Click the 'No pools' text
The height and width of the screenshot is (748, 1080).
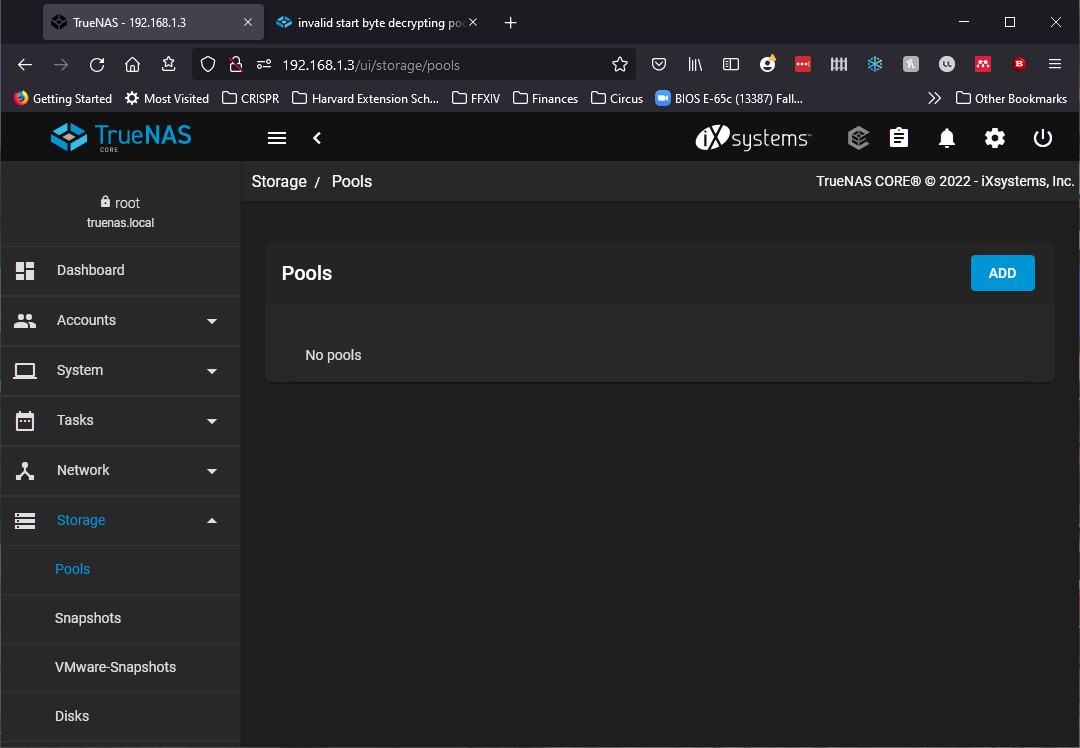pyautogui.click(x=333, y=355)
